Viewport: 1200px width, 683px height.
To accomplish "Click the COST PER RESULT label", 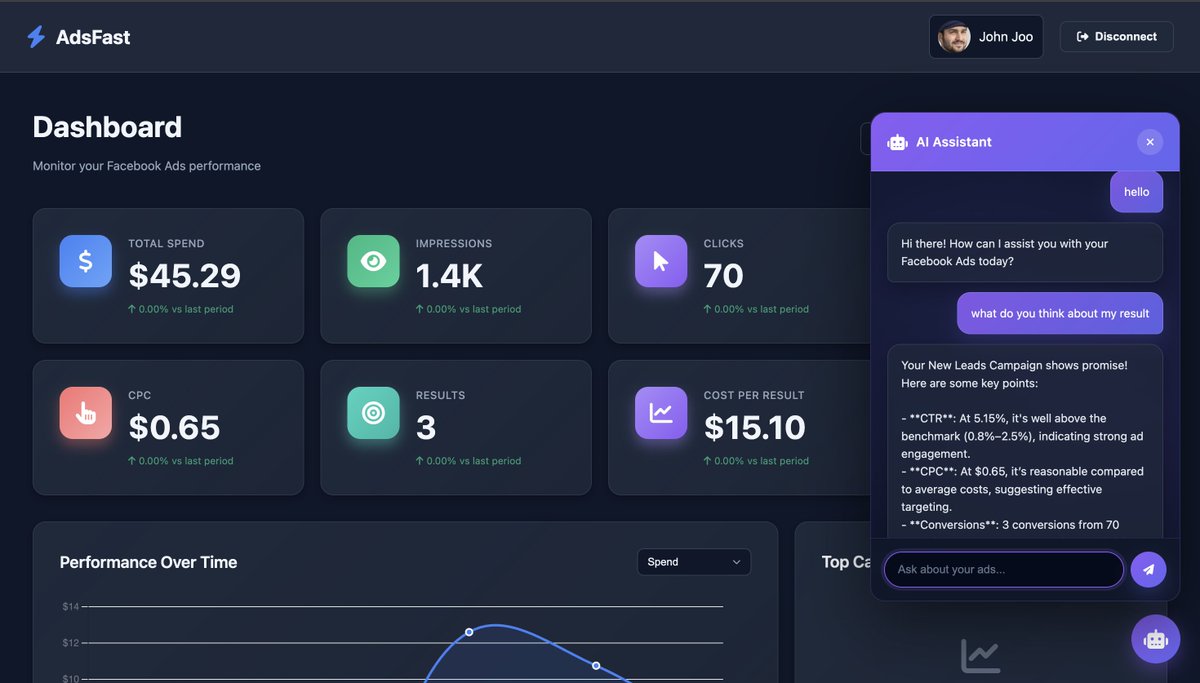I will point(754,395).
